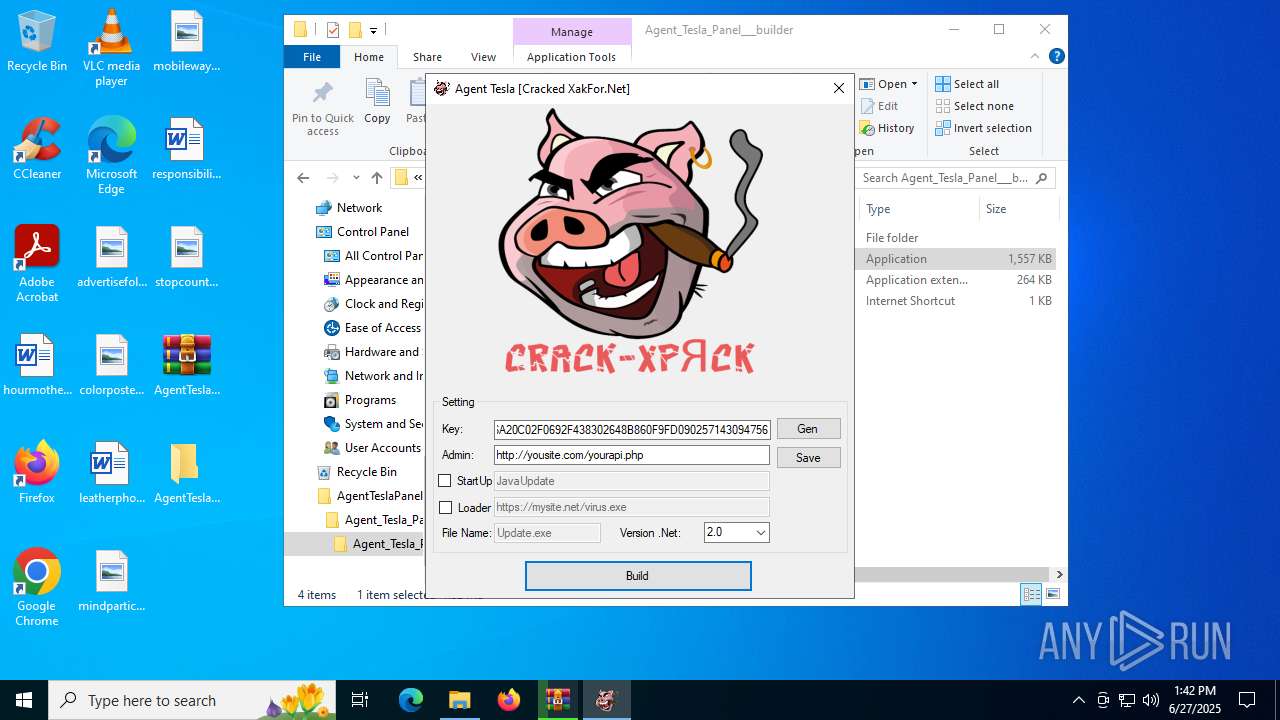
Task: Click Invert selection in ribbon
Action: 983,128
